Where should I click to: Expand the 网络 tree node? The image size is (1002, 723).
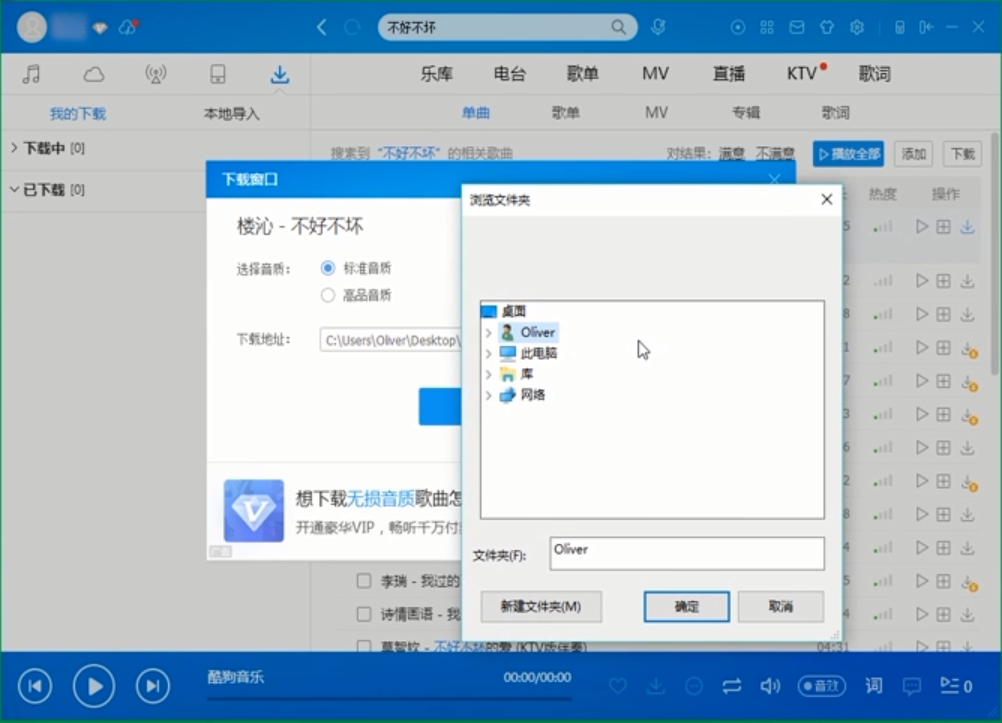(x=488, y=395)
